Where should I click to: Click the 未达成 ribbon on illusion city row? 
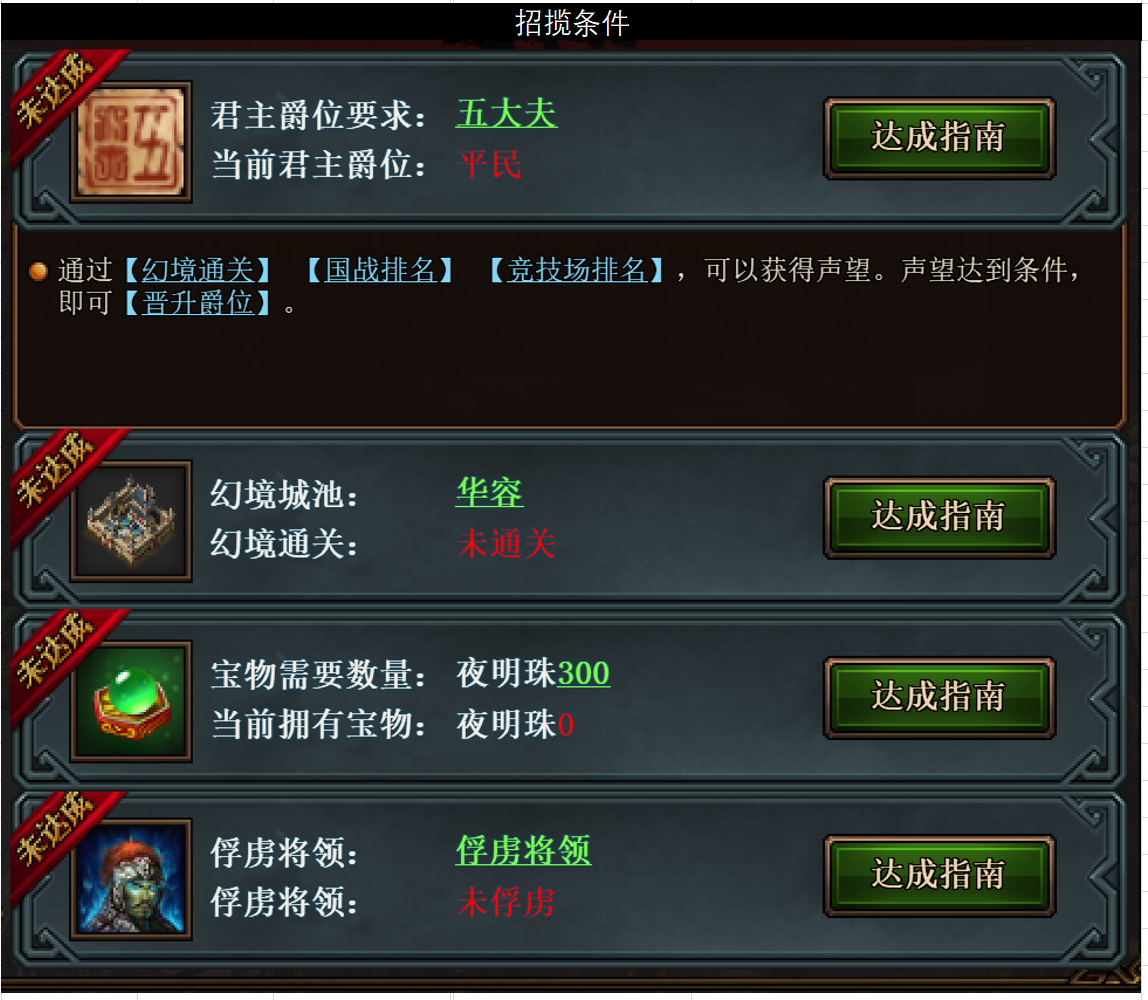(x=59, y=474)
